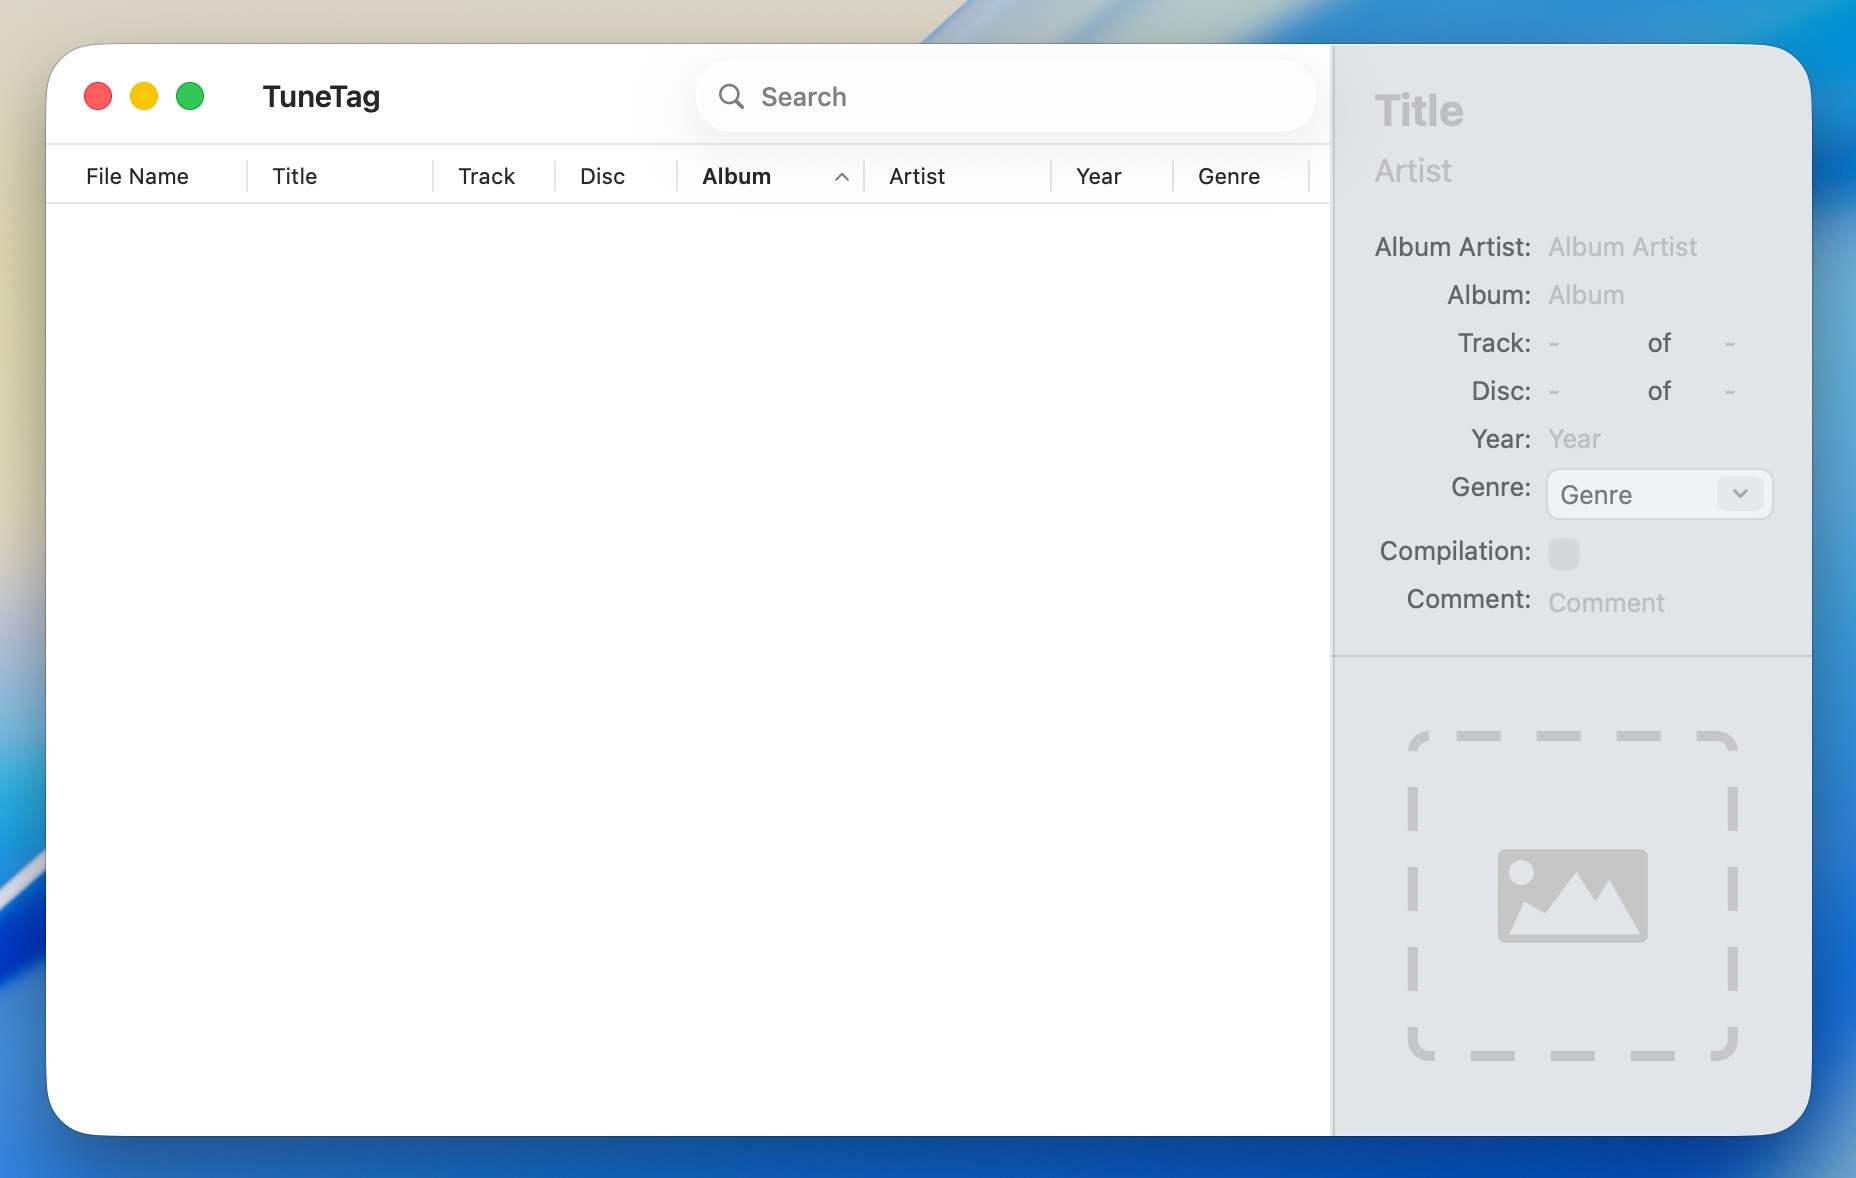Toggle Album column sort order arrow
The image size is (1856, 1178).
842,177
